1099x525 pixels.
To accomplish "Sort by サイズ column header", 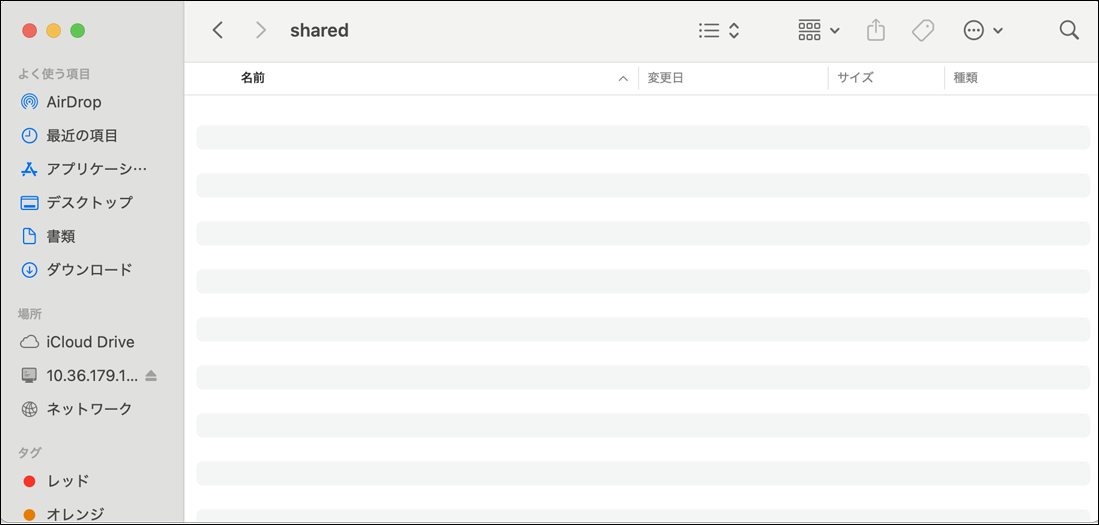I will pyautogui.click(x=856, y=78).
